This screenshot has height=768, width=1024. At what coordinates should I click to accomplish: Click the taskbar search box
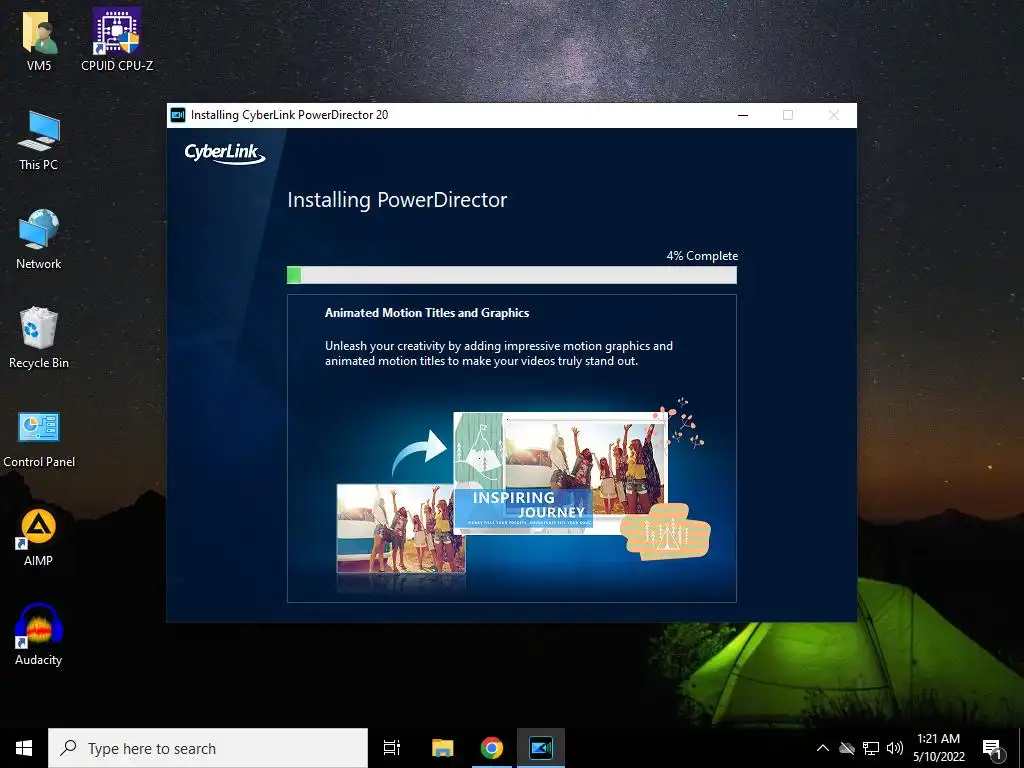[208, 748]
